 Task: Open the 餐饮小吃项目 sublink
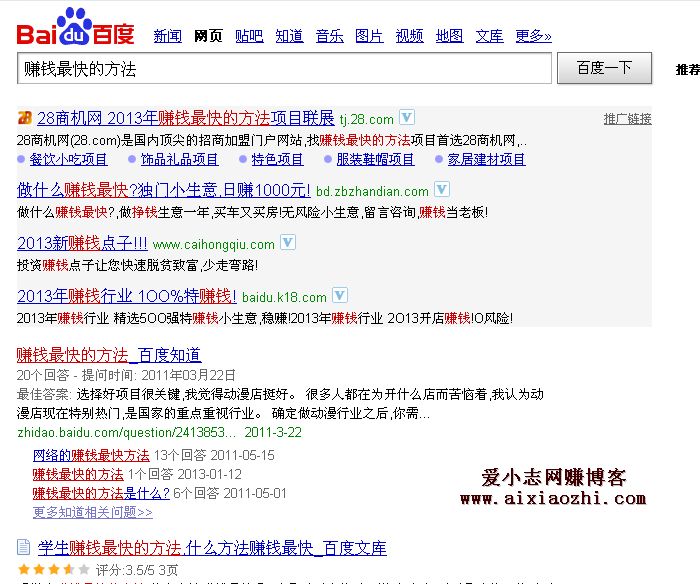tap(68, 159)
